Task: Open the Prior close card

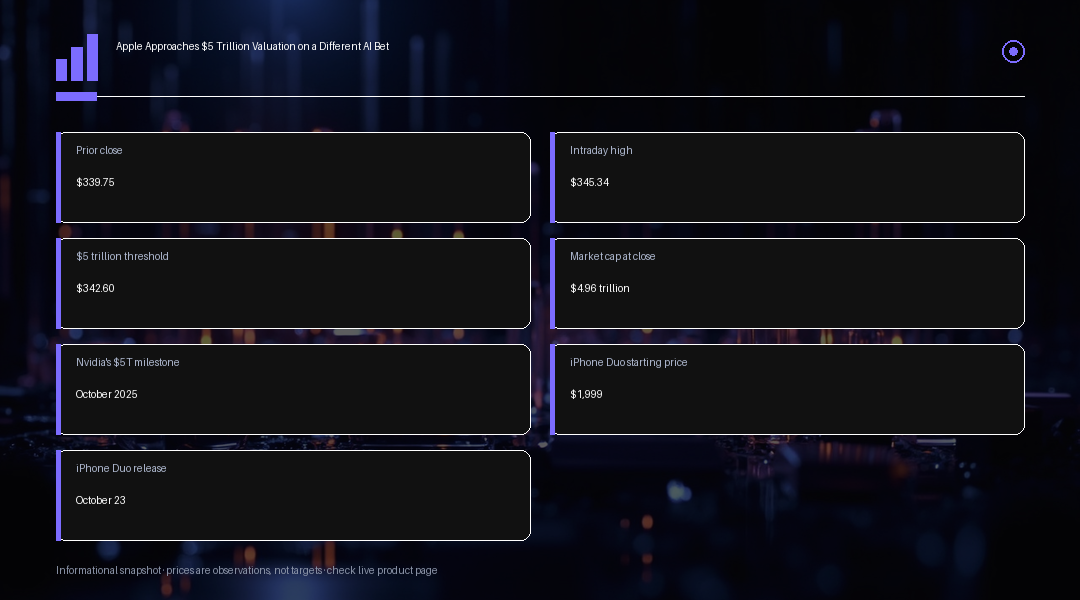Action: (x=293, y=177)
